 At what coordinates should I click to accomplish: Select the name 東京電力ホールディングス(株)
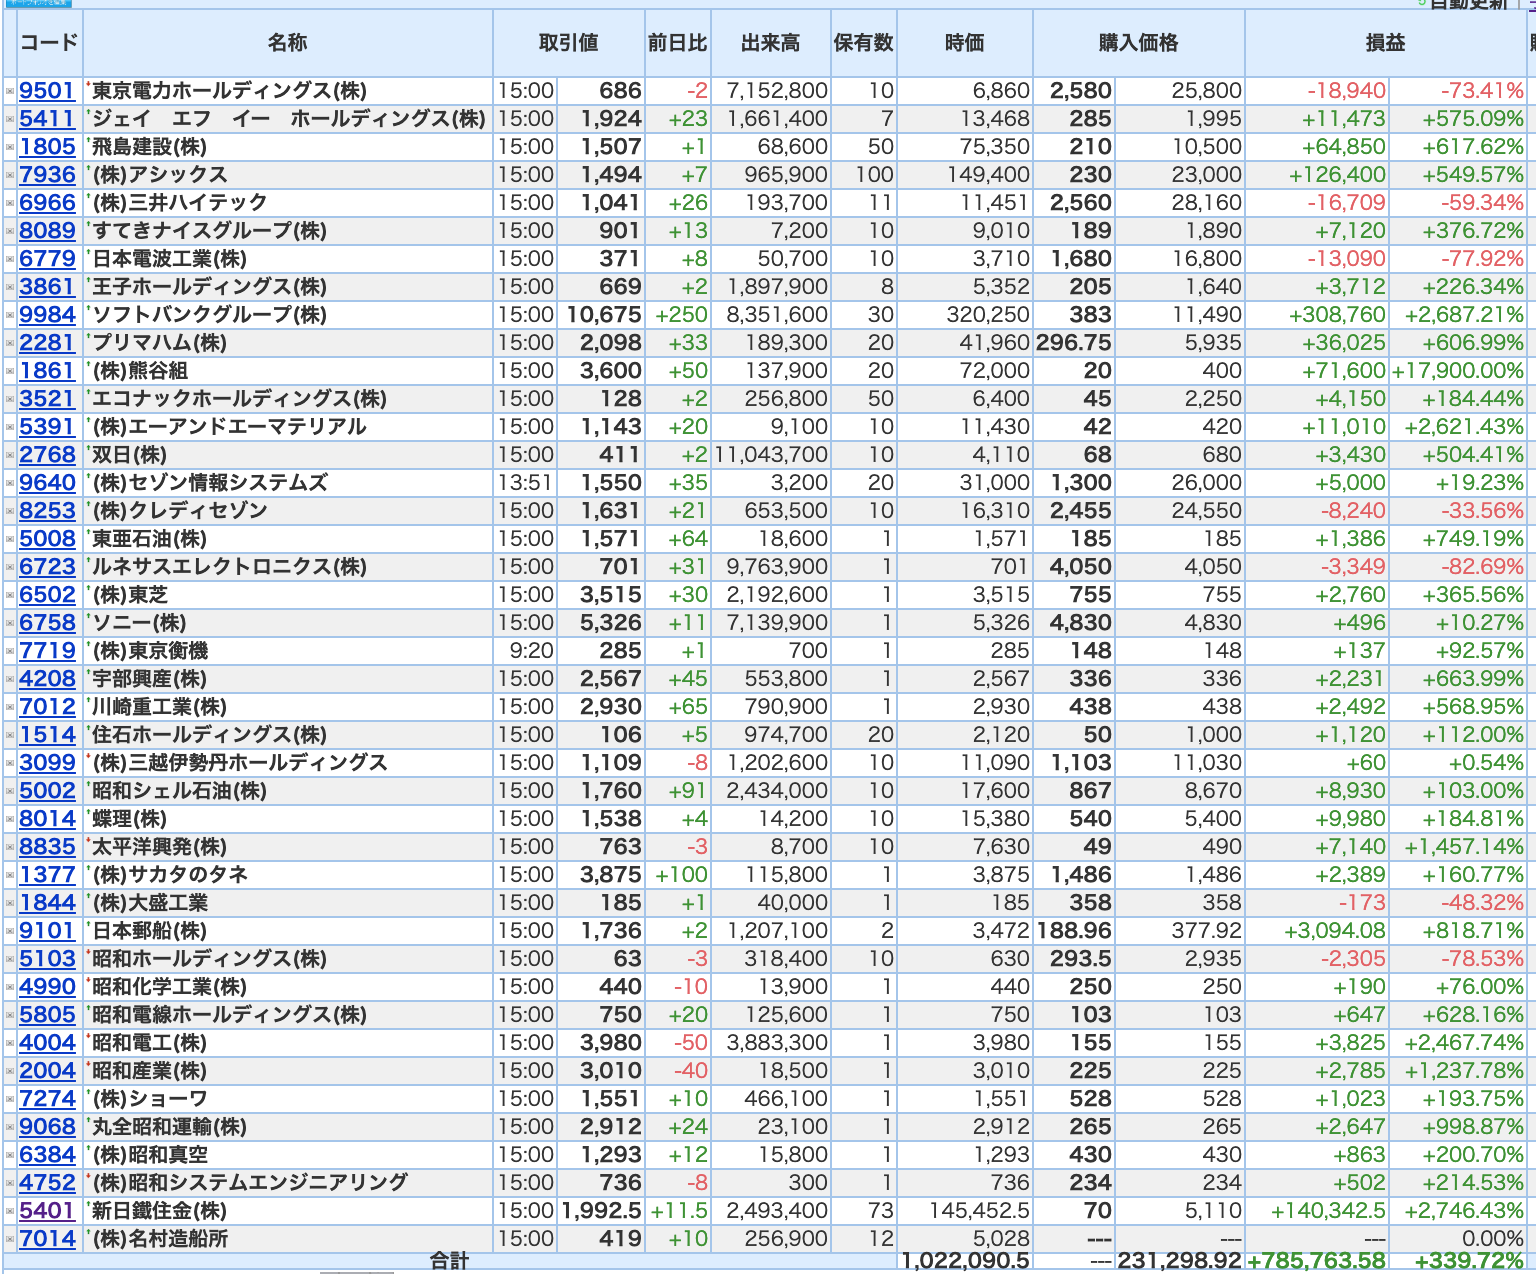tap(230, 91)
